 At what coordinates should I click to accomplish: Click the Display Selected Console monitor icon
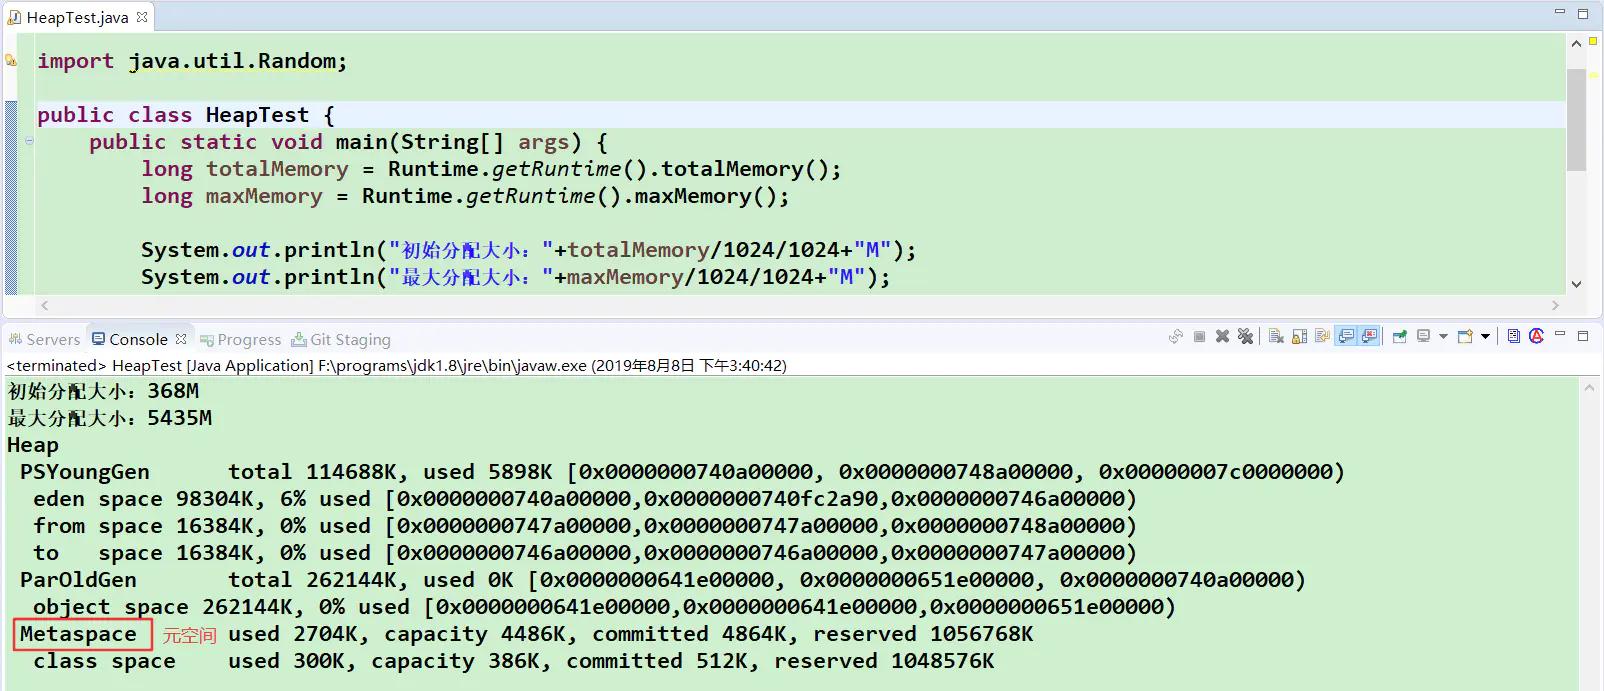point(1423,337)
